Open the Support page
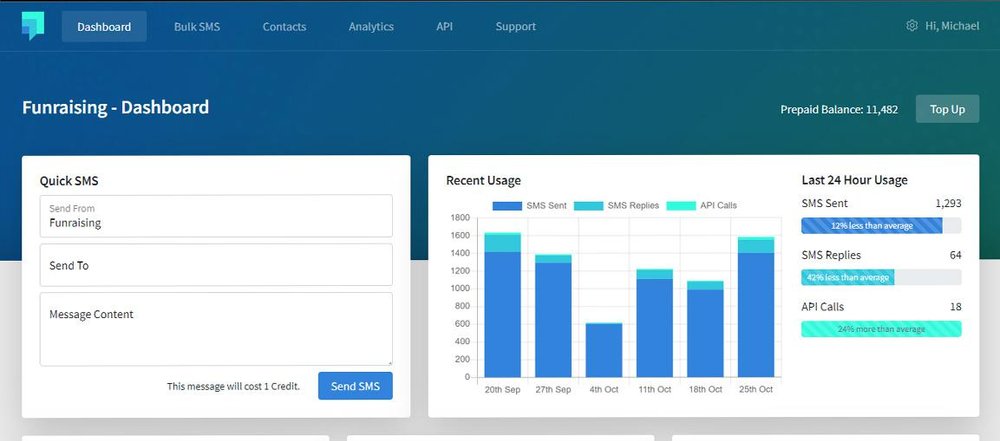The image size is (1000, 441). coord(515,26)
